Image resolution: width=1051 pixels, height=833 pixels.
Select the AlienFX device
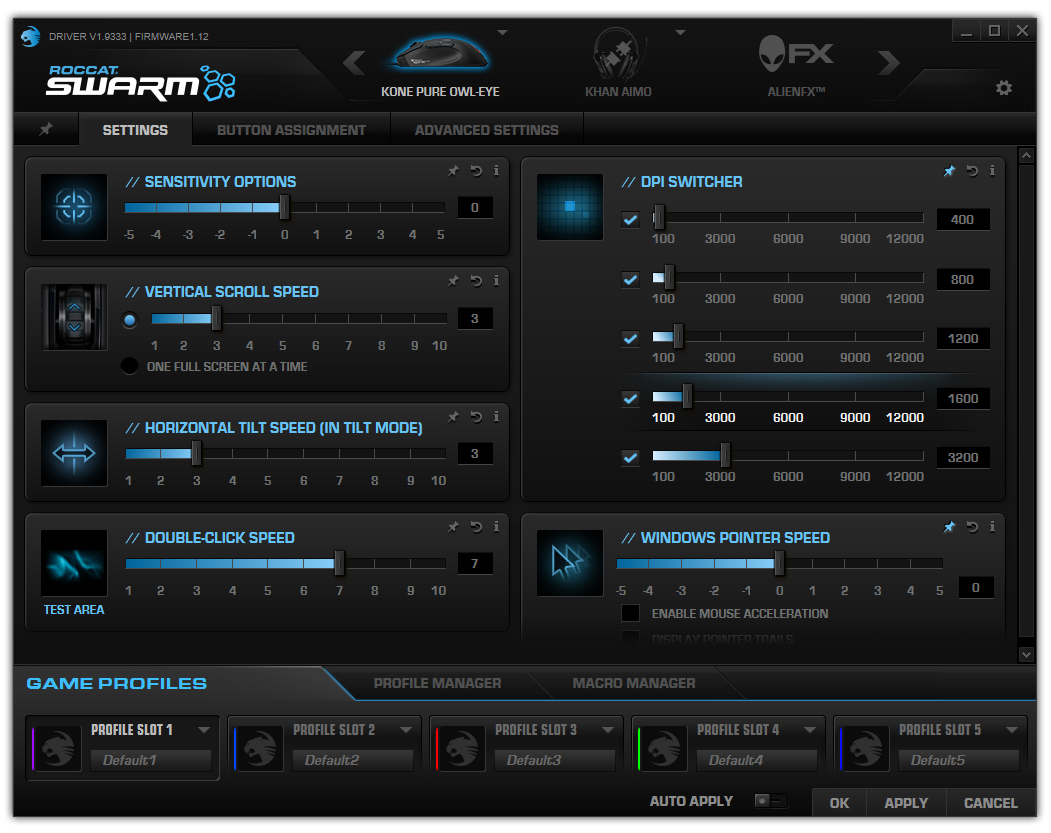tap(796, 67)
